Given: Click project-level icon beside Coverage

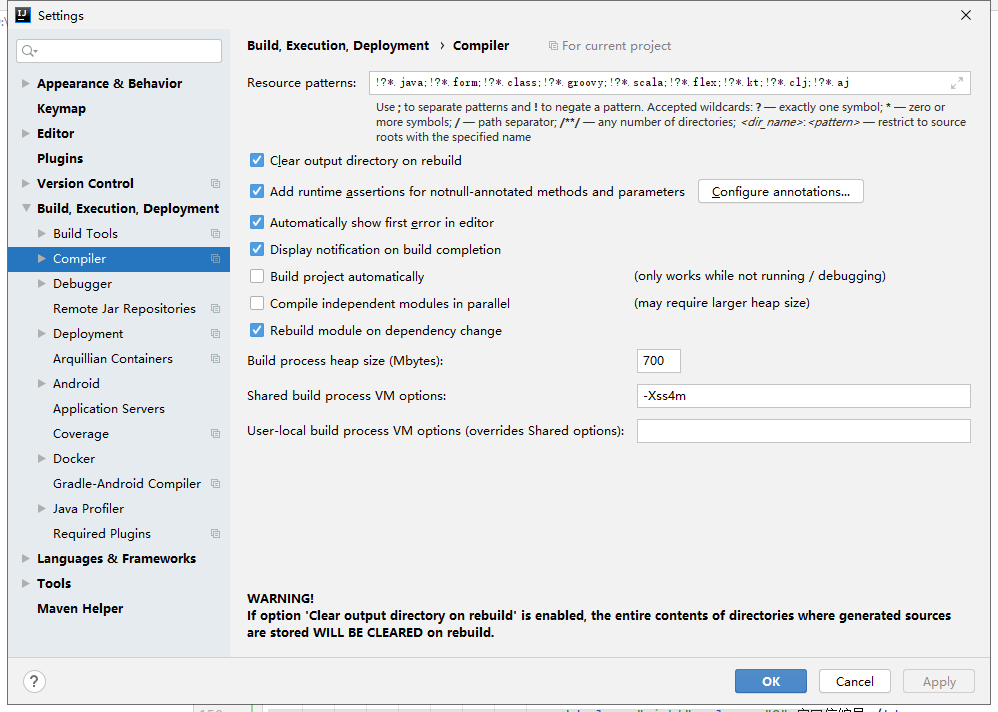Looking at the screenshot, I should tap(216, 433).
